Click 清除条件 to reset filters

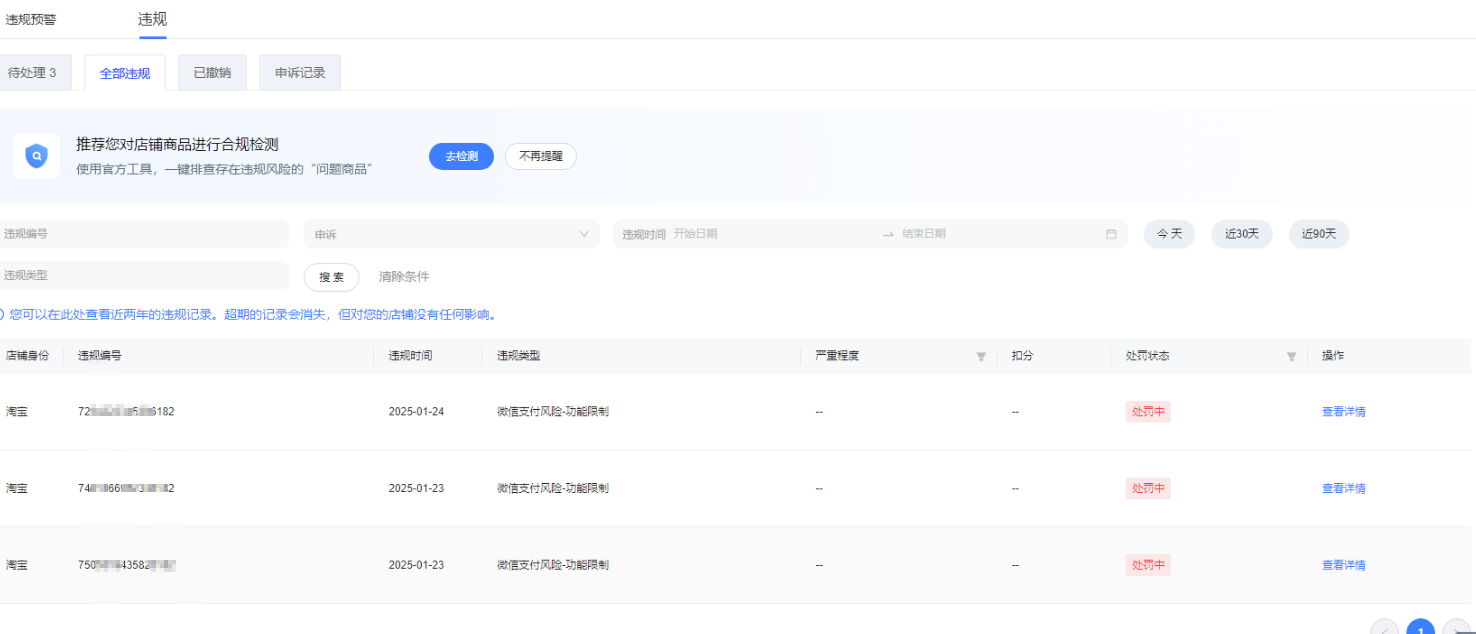[x=404, y=277]
